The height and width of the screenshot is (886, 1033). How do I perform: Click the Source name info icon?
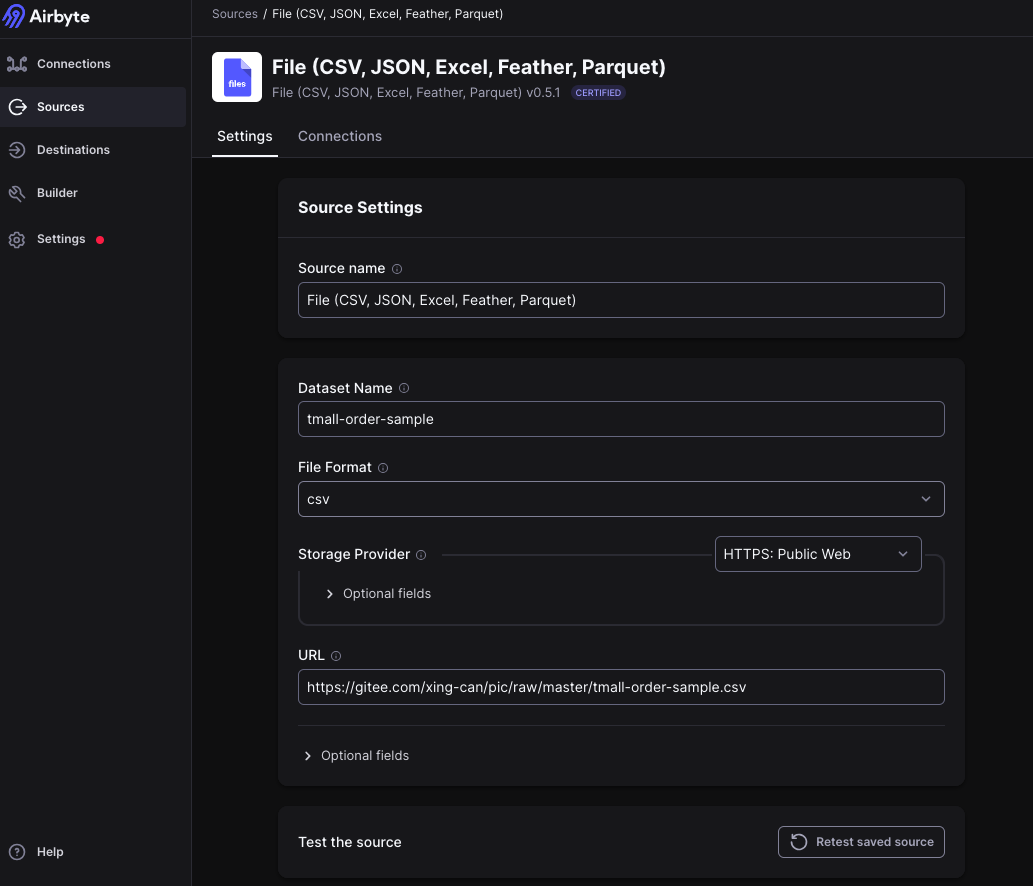click(x=397, y=269)
